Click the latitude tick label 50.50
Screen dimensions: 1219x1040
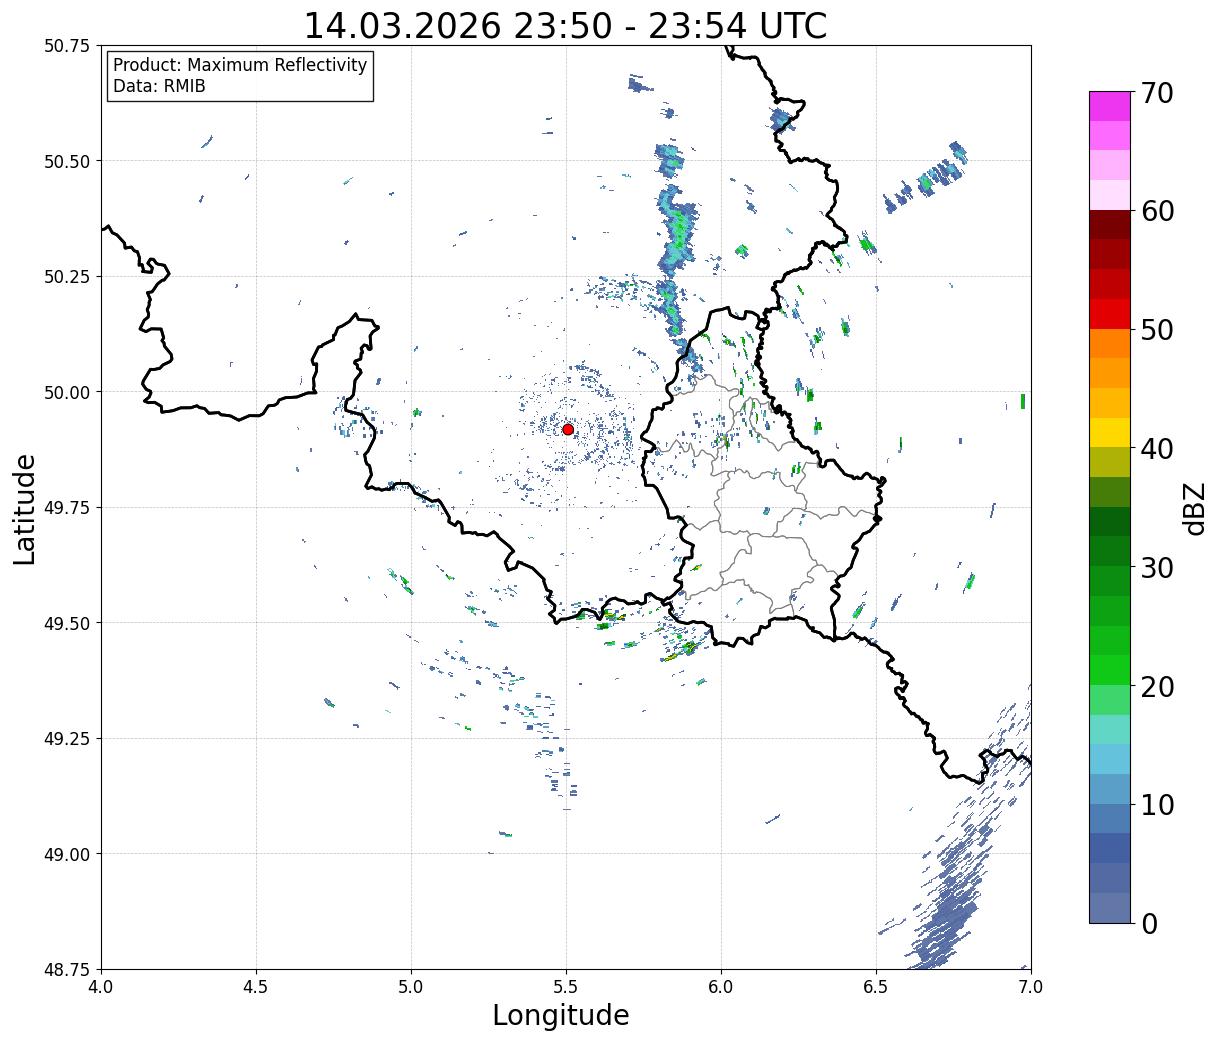(67, 161)
